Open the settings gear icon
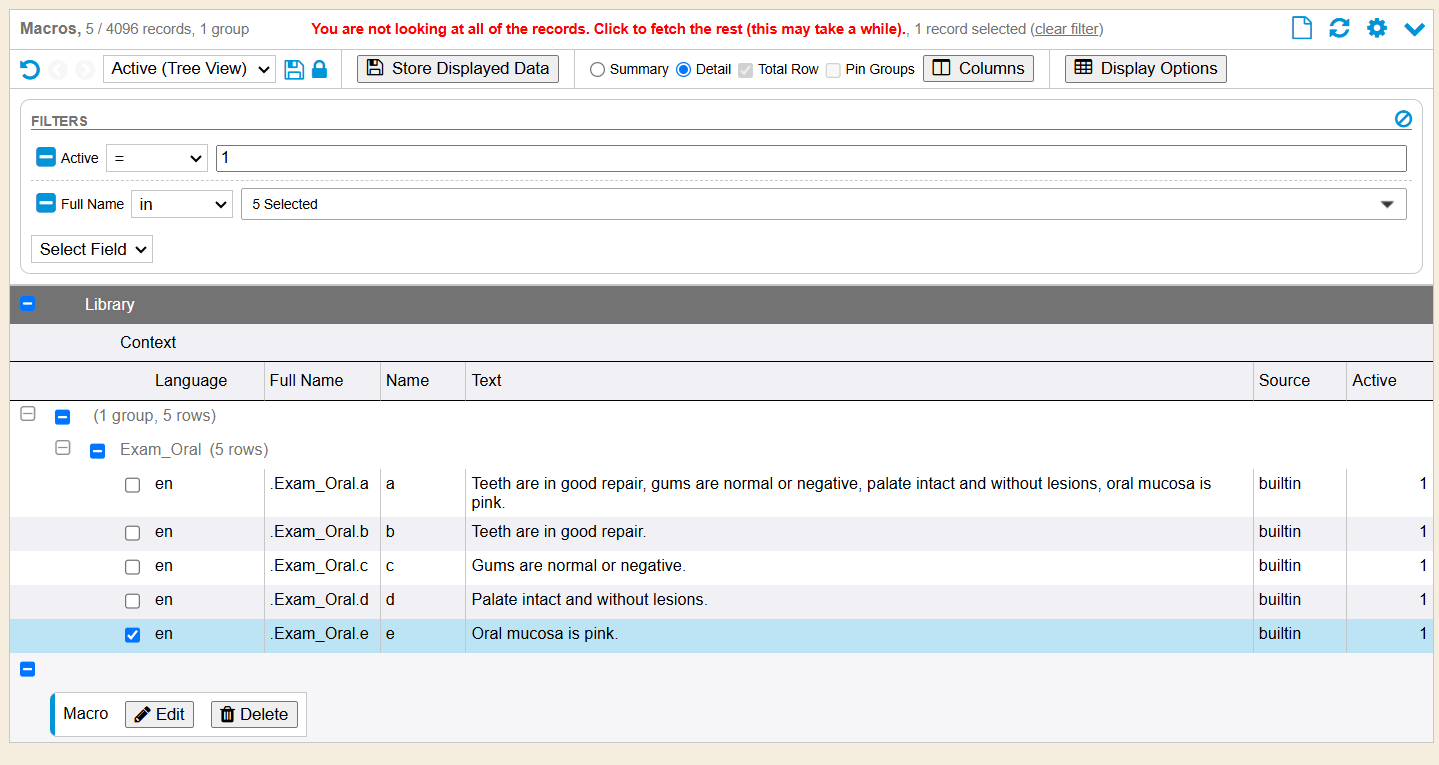The image size is (1439, 765). (x=1377, y=28)
